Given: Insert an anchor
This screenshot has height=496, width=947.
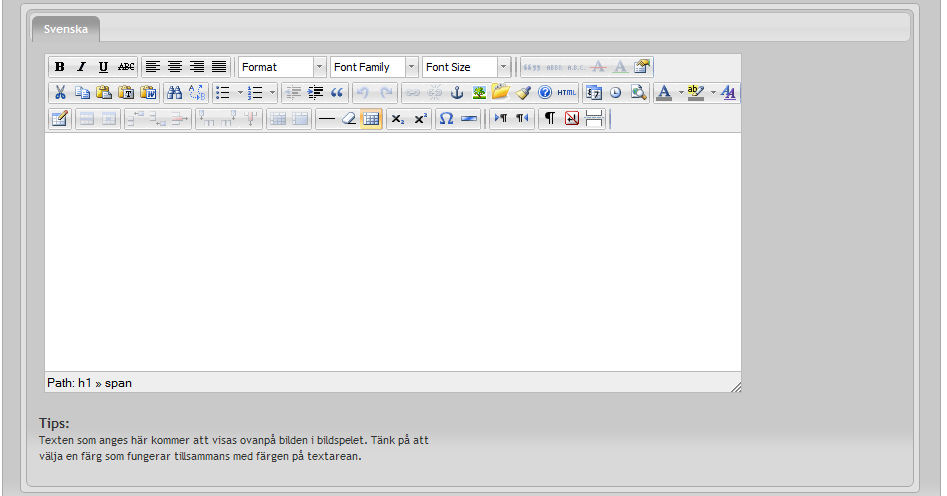Looking at the screenshot, I should pyautogui.click(x=457, y=93).
